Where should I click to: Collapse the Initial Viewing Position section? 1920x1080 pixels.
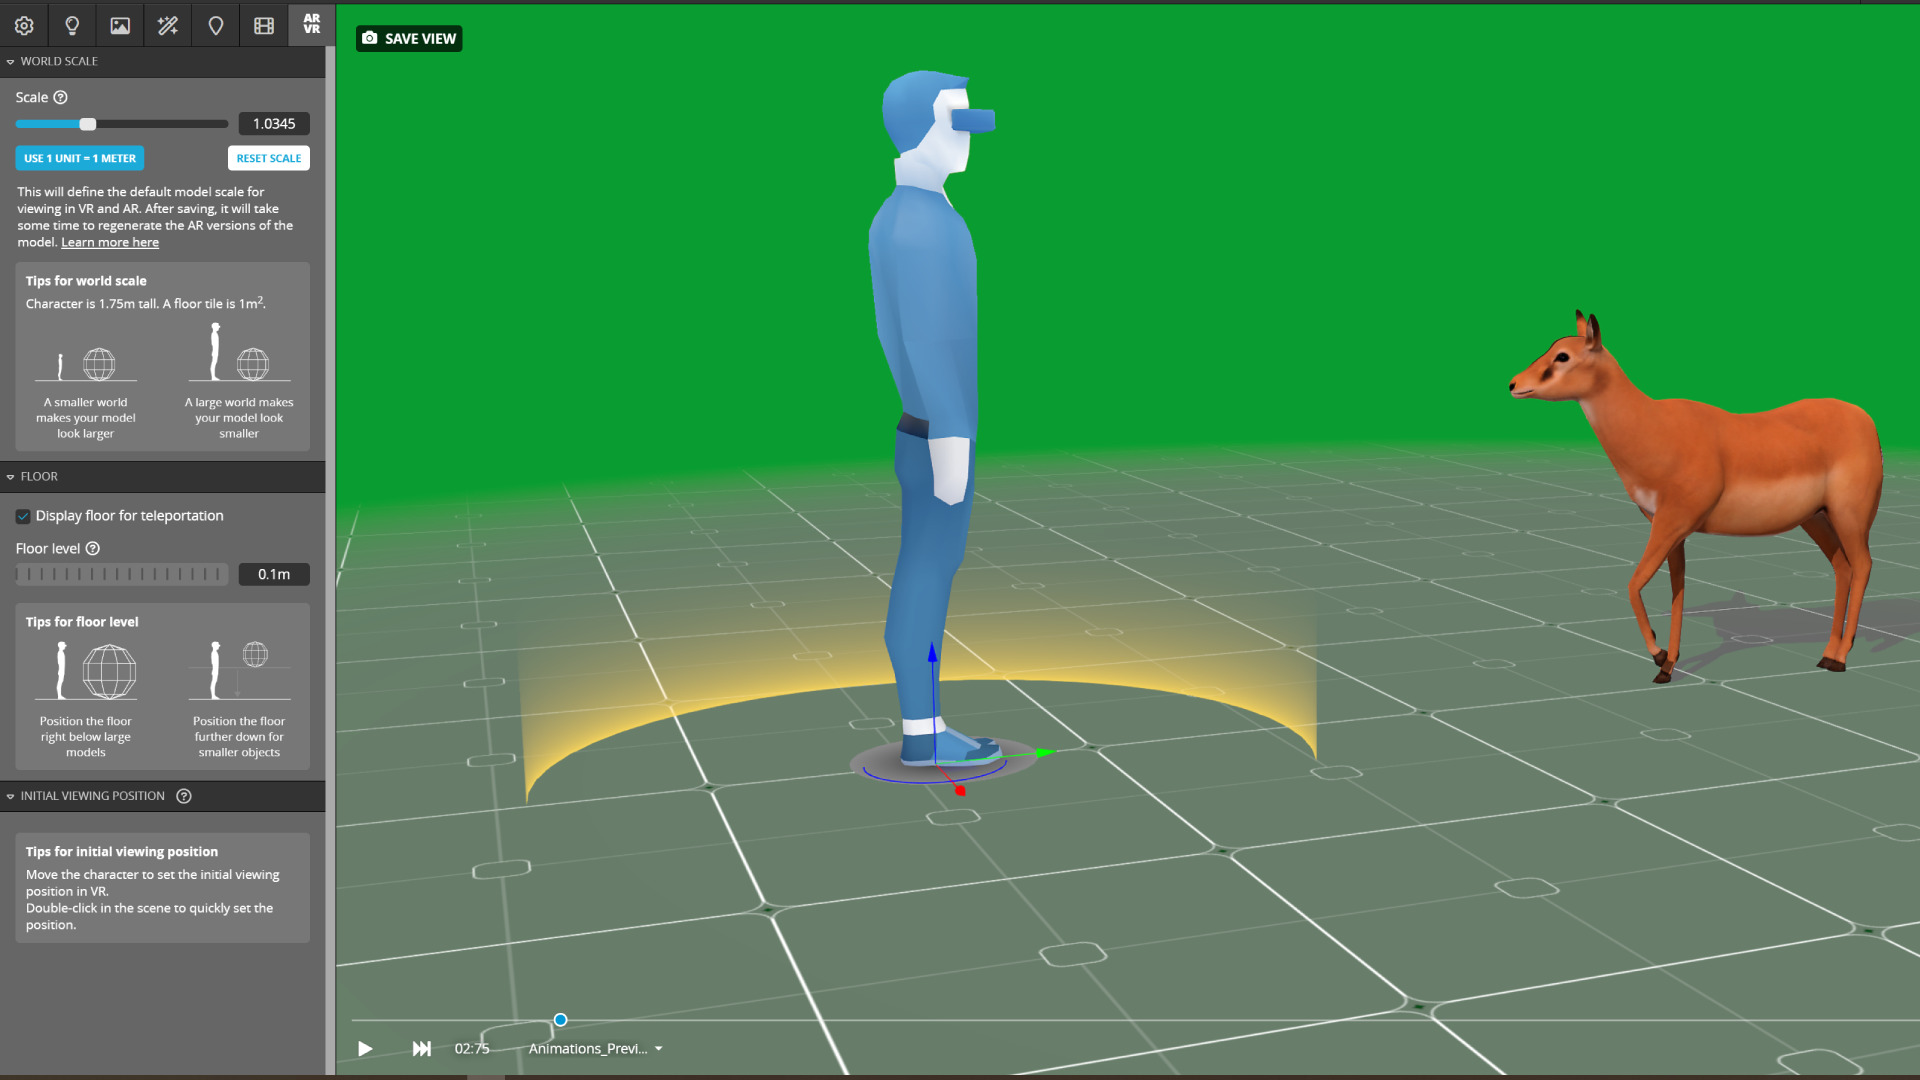click(11, 796)
